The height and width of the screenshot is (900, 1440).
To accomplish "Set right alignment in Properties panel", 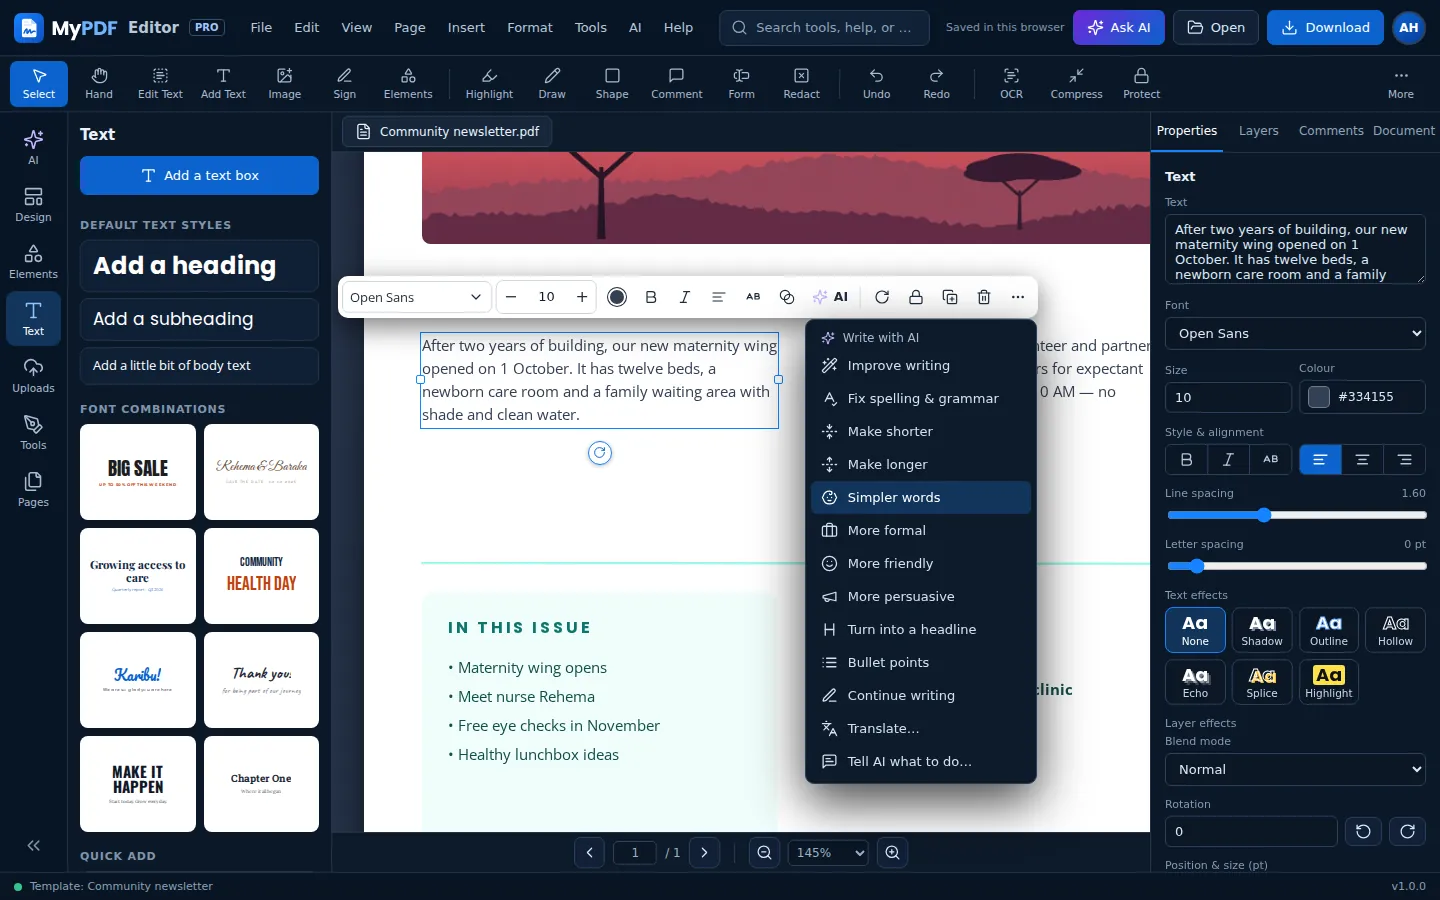I will (1404, 459).
